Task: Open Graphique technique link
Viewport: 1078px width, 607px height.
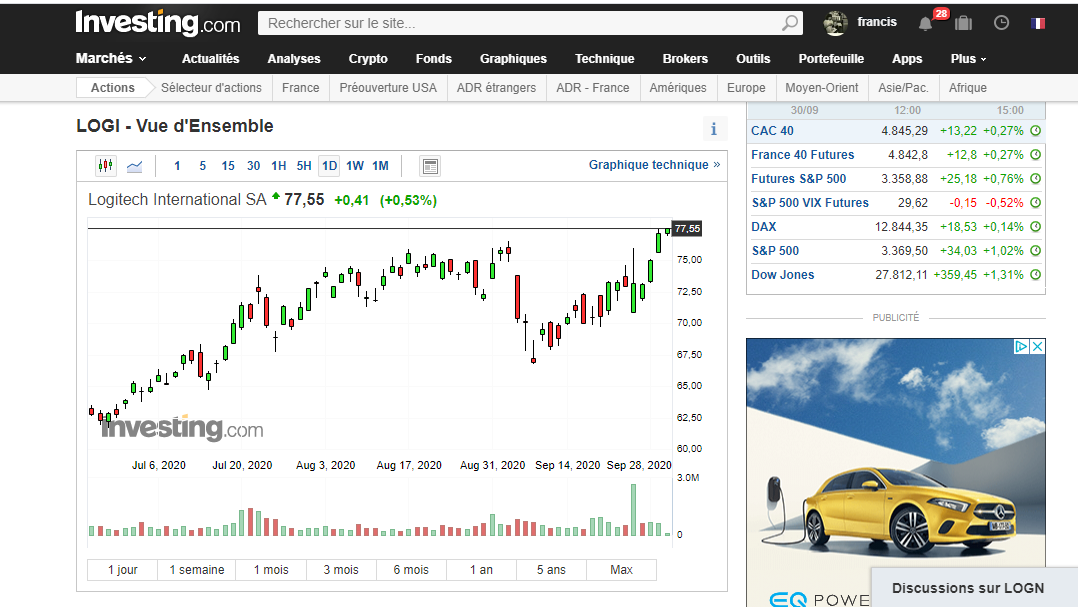Action: tap(654, 165)
